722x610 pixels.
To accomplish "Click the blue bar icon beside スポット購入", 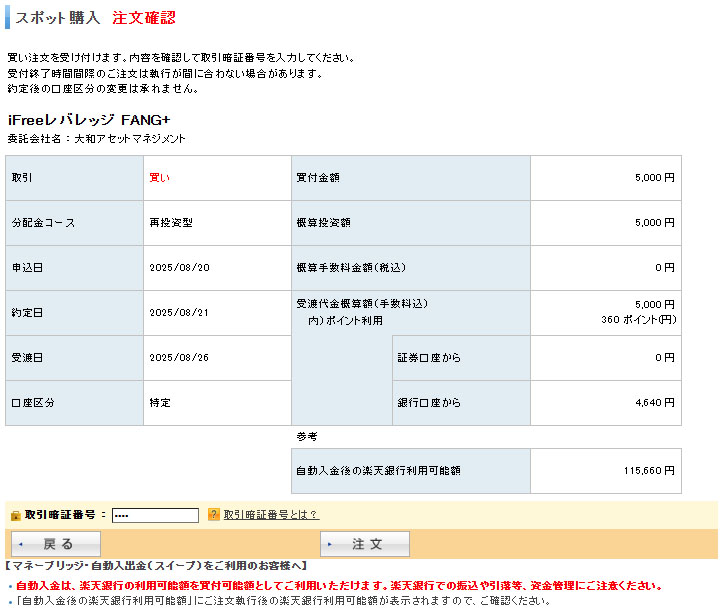I will (x=8, y=18).
